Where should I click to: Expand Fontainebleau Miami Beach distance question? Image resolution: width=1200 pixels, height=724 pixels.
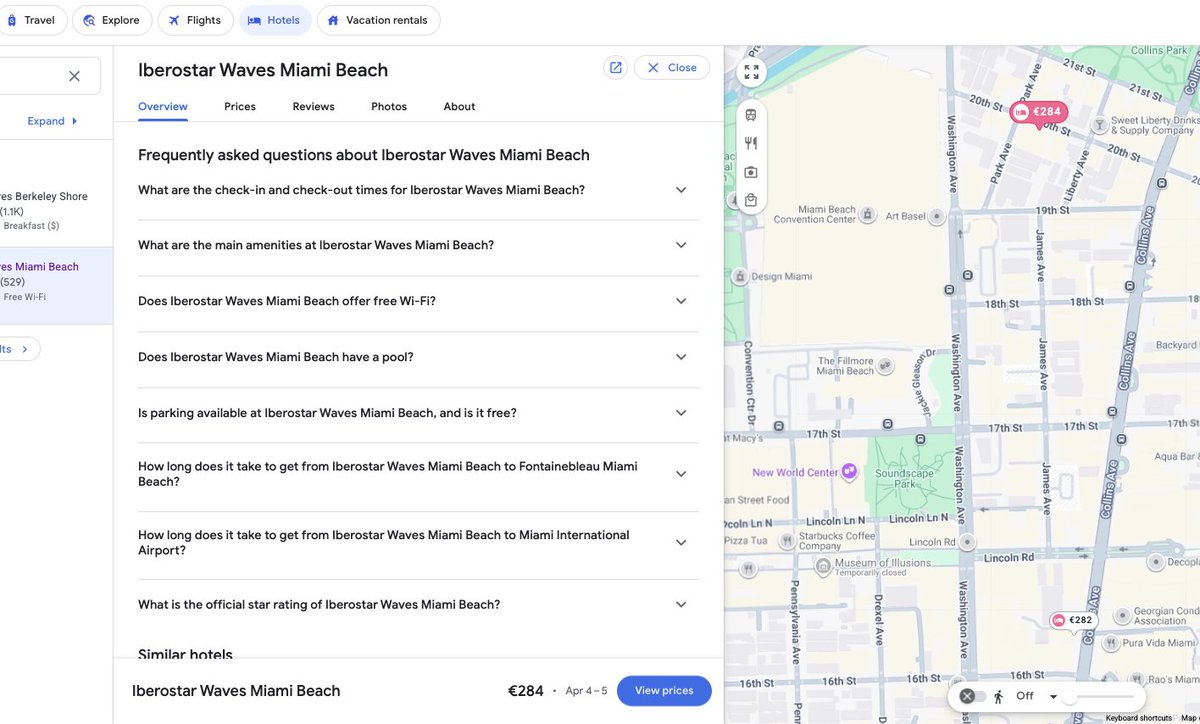pos(418,474)
